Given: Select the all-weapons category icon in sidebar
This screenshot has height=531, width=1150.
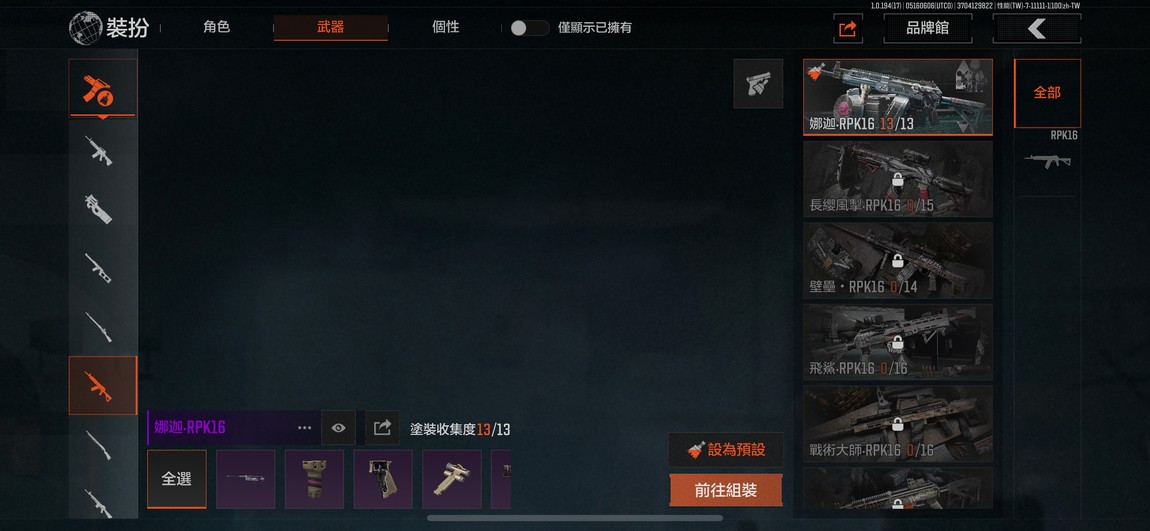Looking at the screenshot, I should click(x=103, y=88).
